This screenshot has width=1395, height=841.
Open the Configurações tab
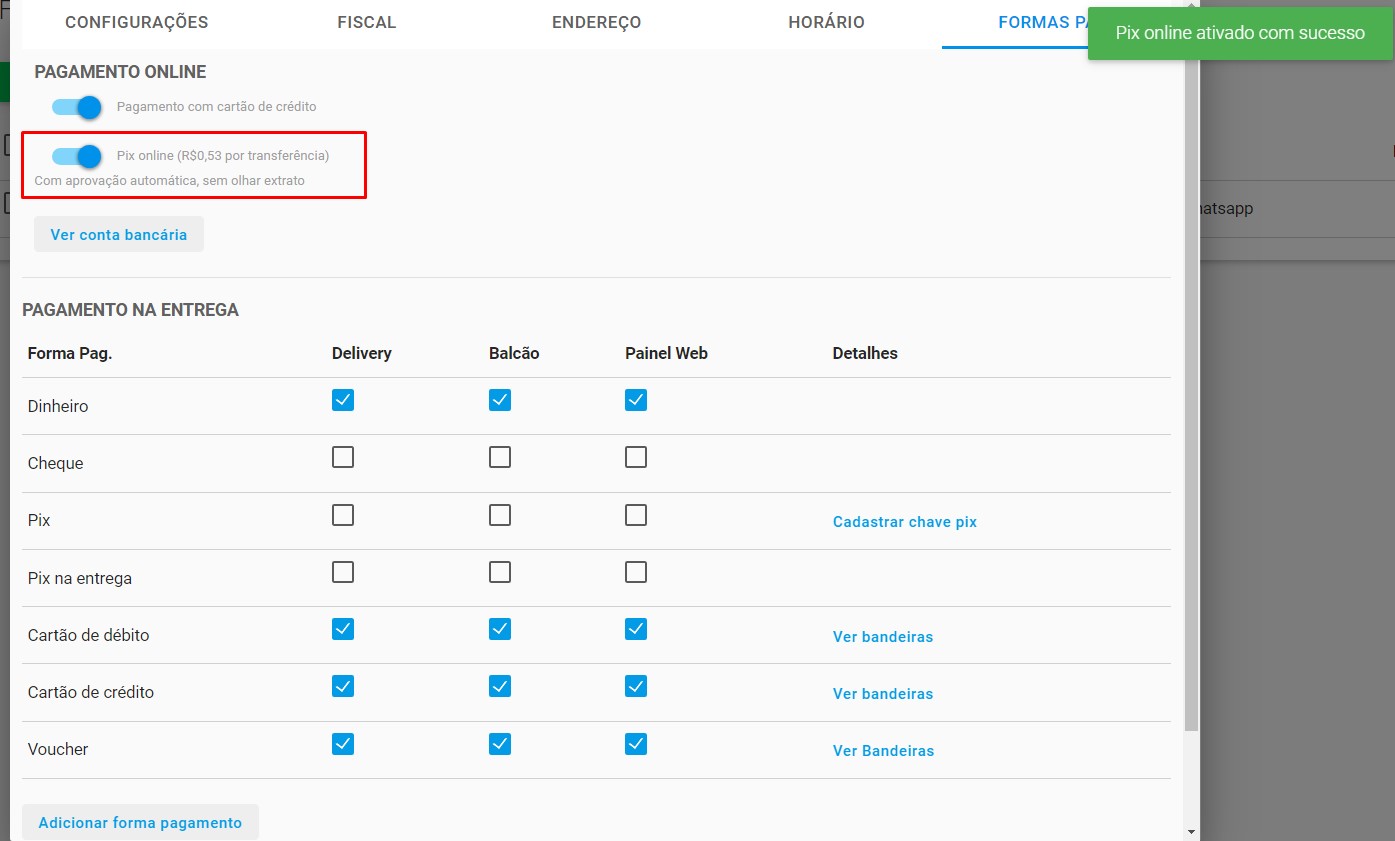click(x=137, y=22)
